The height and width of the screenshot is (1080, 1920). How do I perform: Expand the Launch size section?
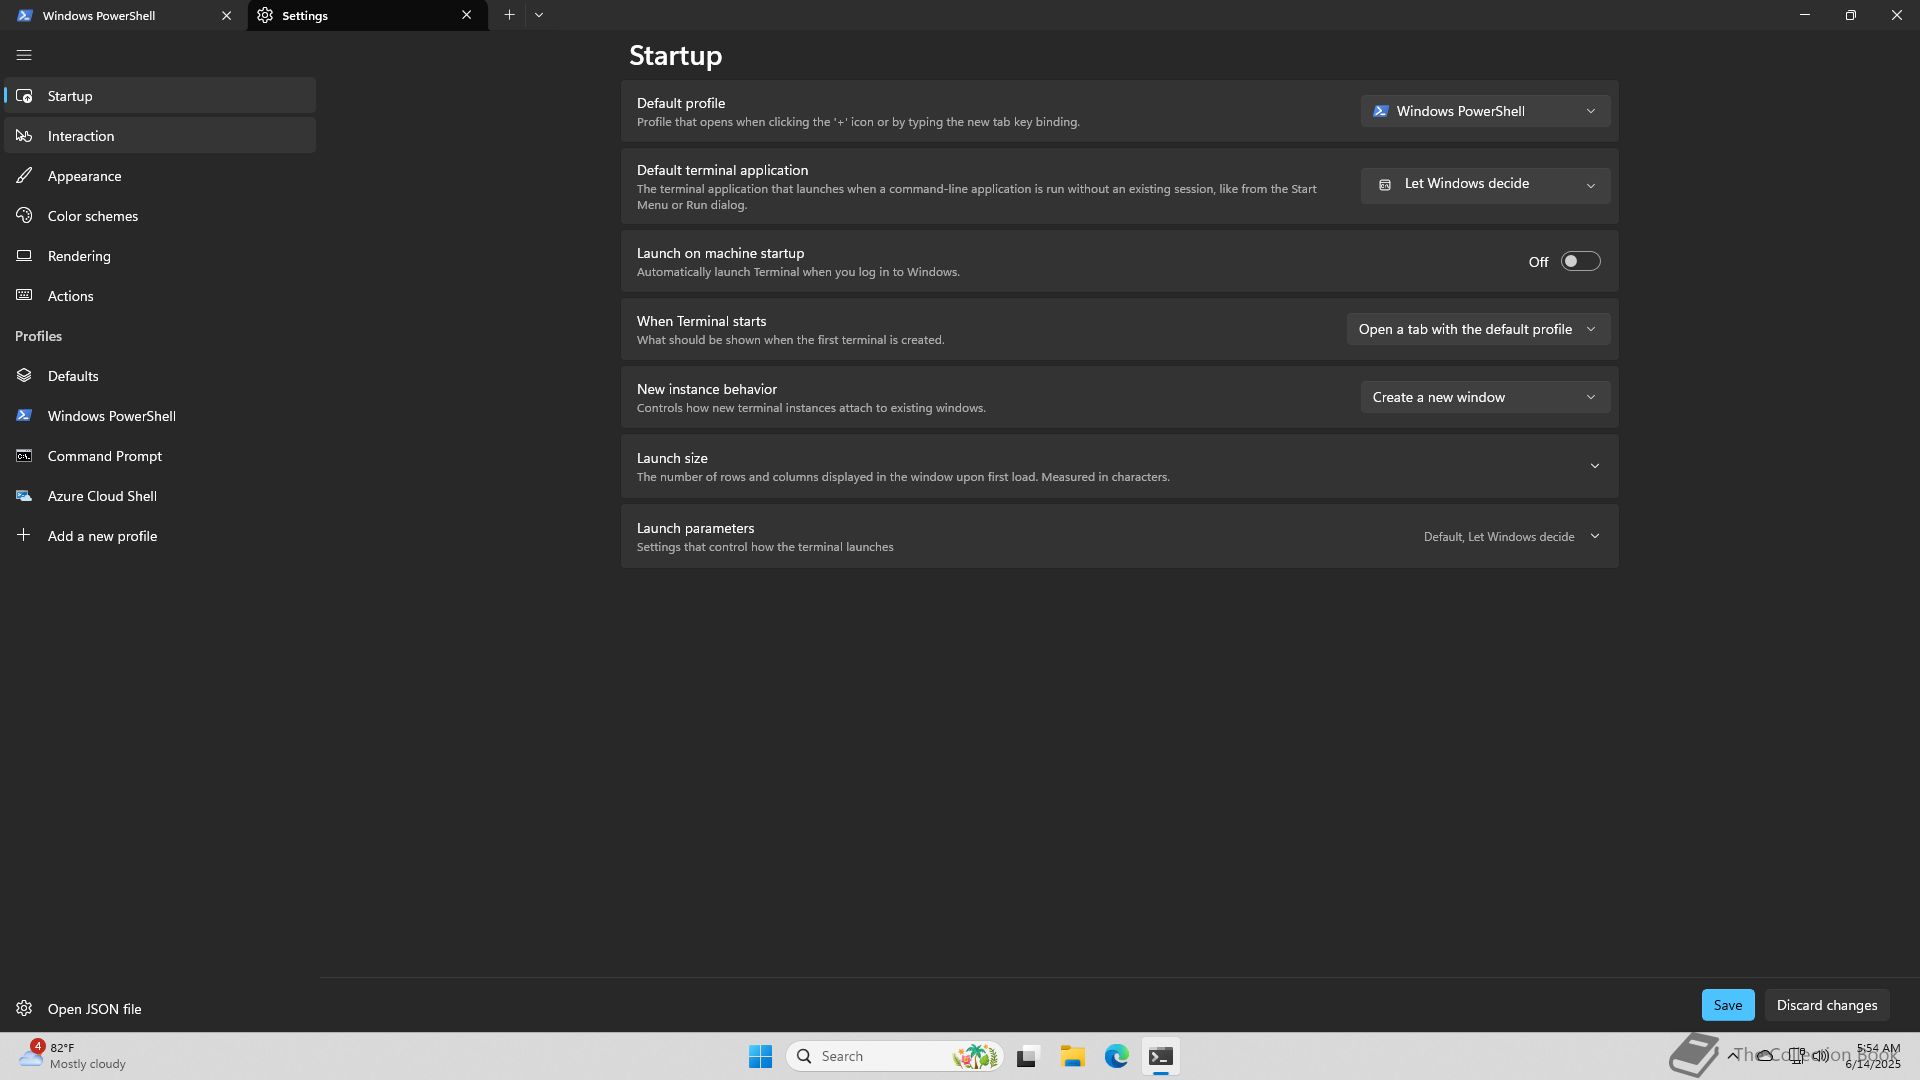[1594, 466]
